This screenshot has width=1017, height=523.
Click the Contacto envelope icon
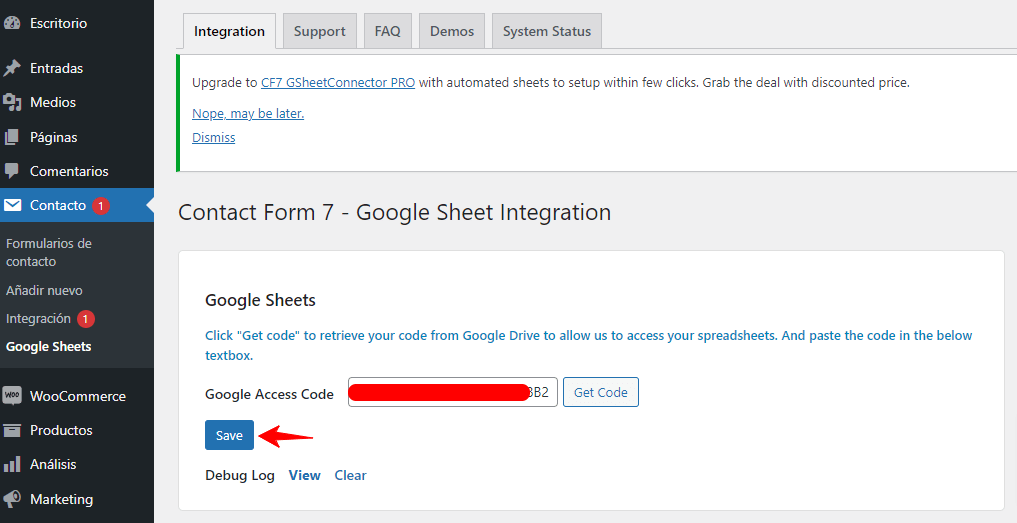(12, 206)
